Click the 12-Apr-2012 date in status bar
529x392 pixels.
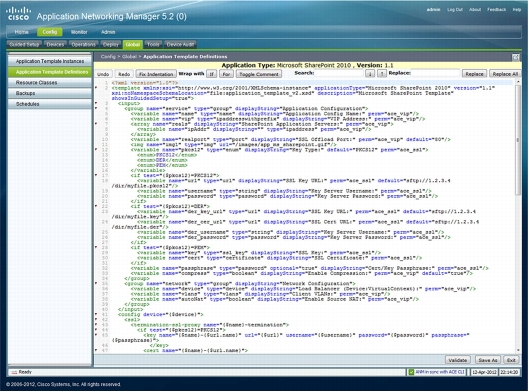tap(484, 372)
